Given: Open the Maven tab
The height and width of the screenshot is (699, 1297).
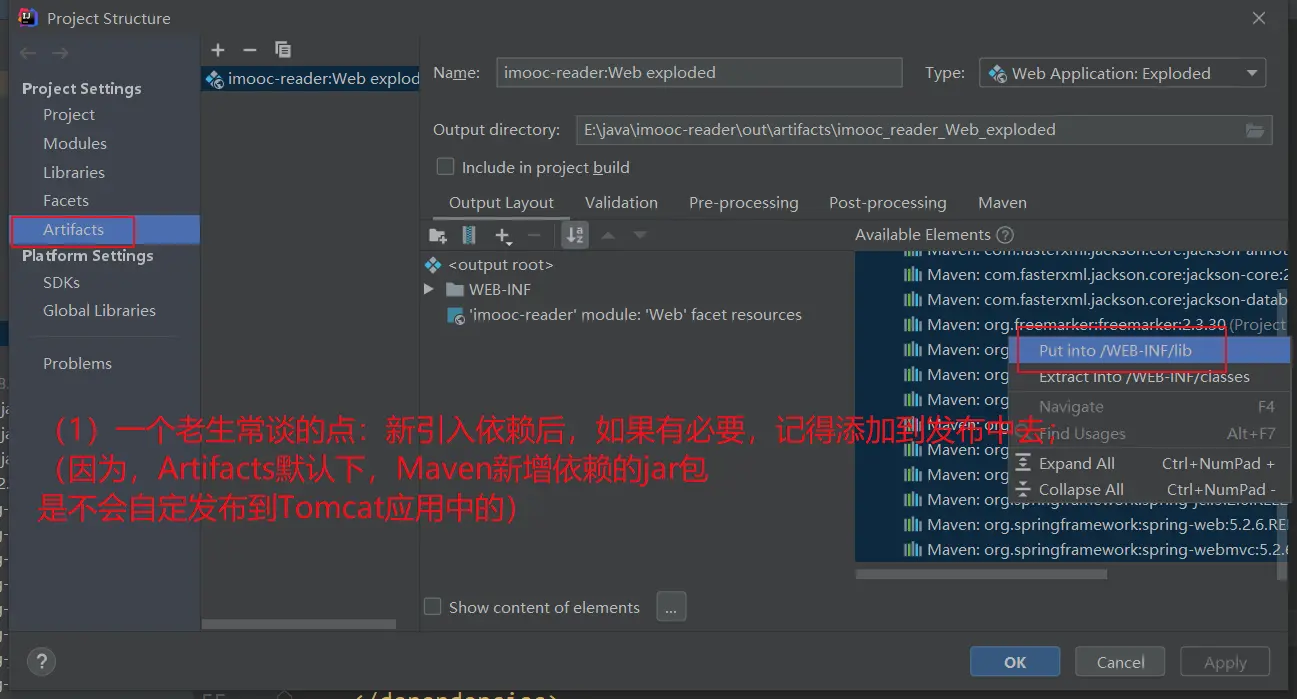Looking at the screenshot, I should (x=1002, y=203).
